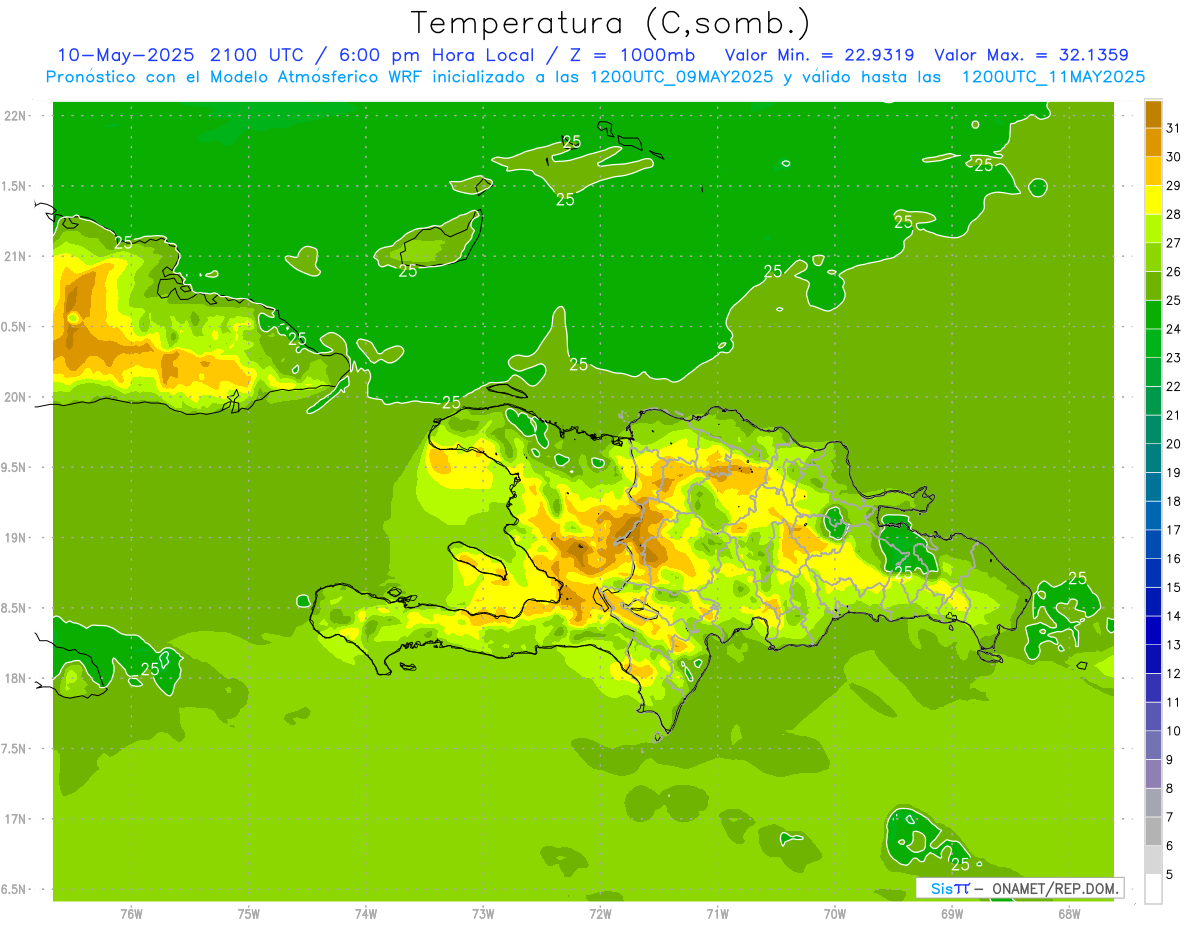Click the purple legend swatch between 9 and 10

pos(1153,744)
